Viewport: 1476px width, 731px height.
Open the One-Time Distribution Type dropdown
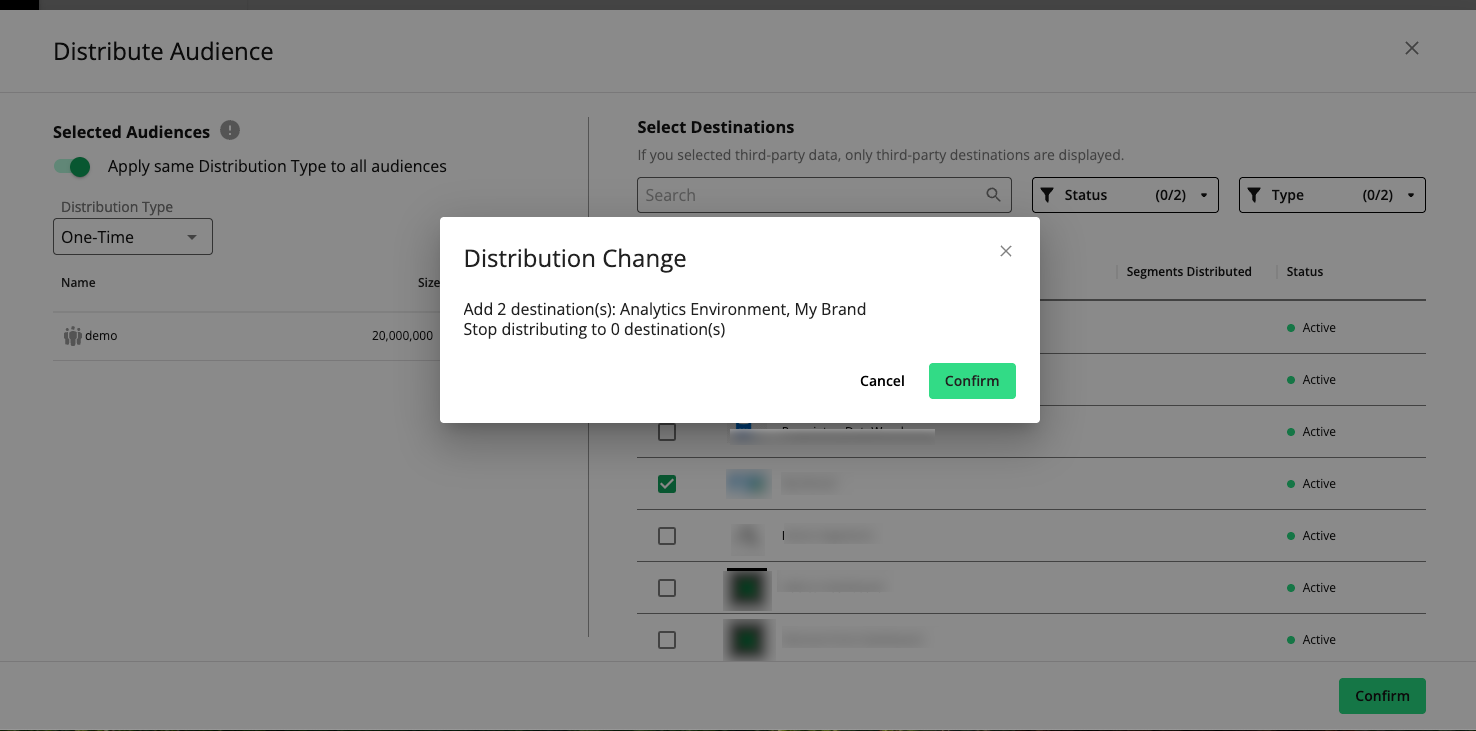(x=132, y=236)
